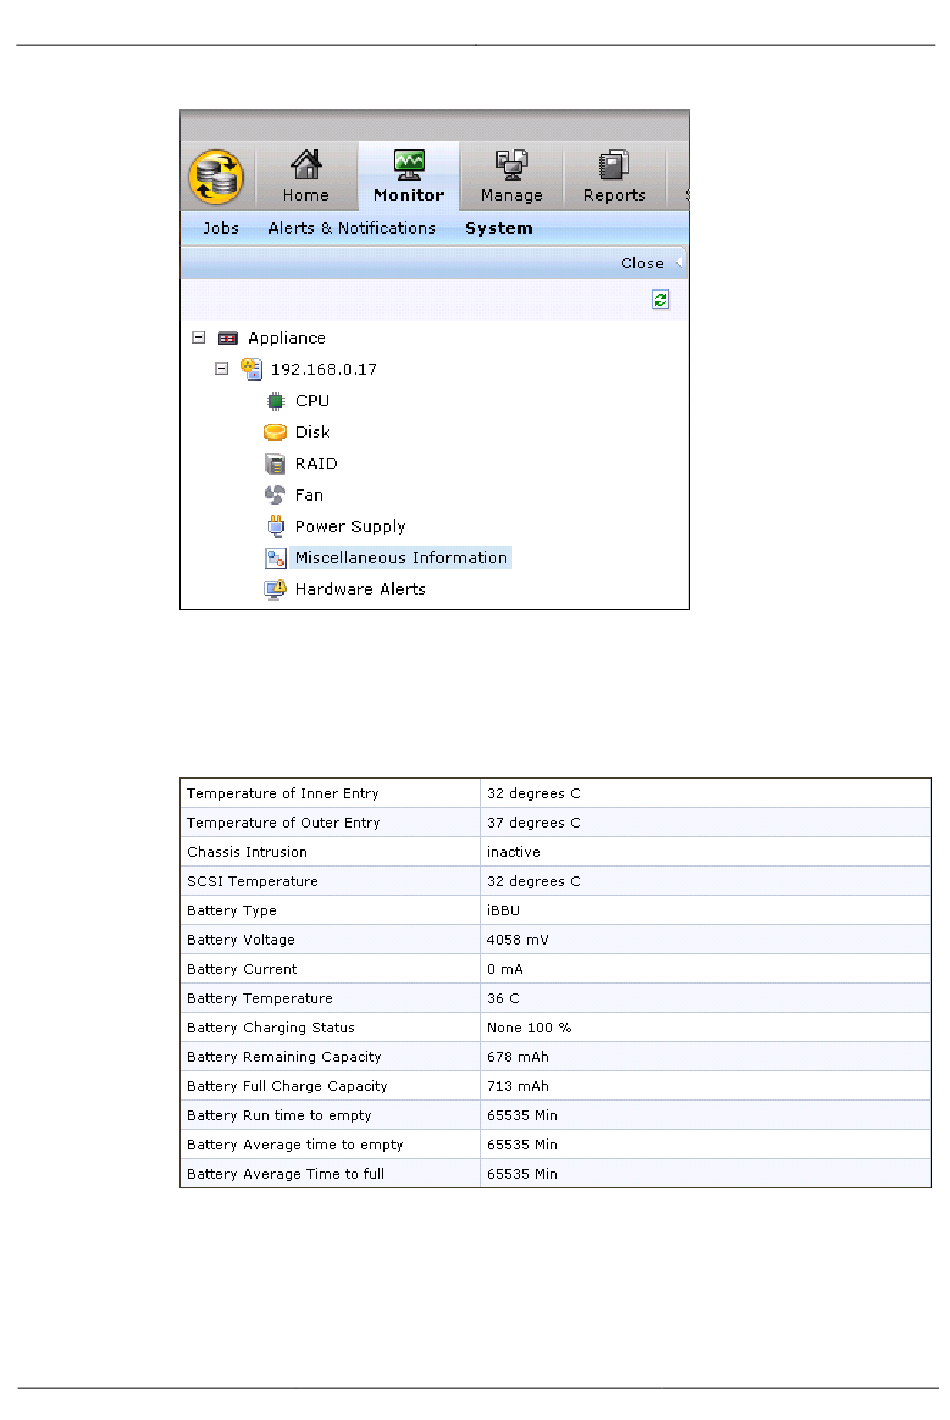
Task: Click the Power Supply plug icon
Action: 275,526
